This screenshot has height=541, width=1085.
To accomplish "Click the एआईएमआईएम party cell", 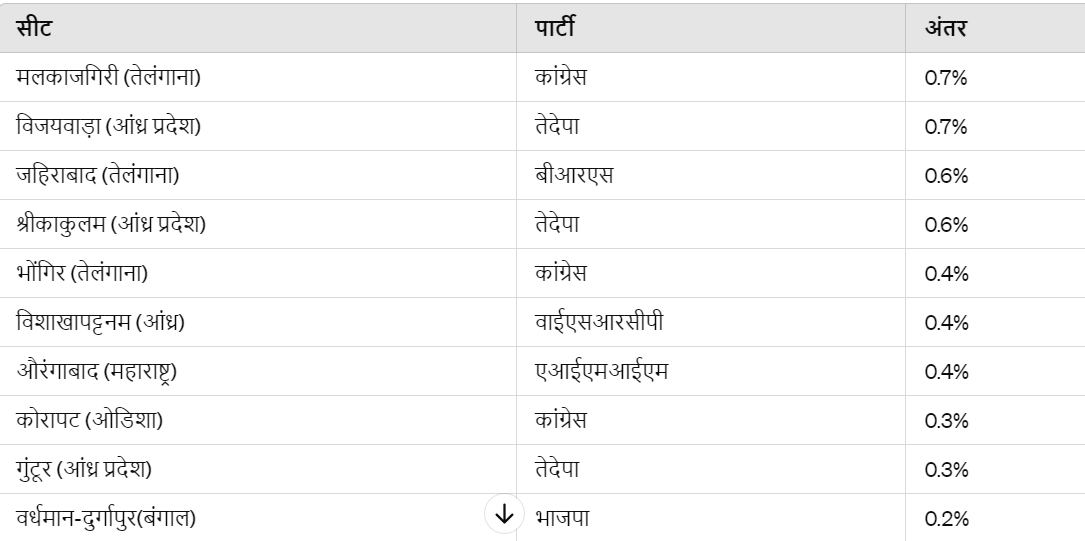I will click(x=711, y=372).
